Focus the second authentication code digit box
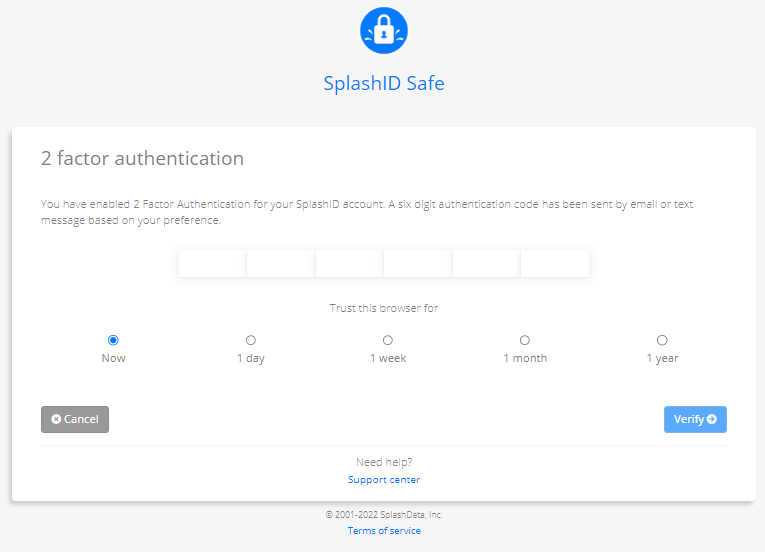Image resolution: width=765 pixels, height=552 pixels. click(x=281, y=264)
